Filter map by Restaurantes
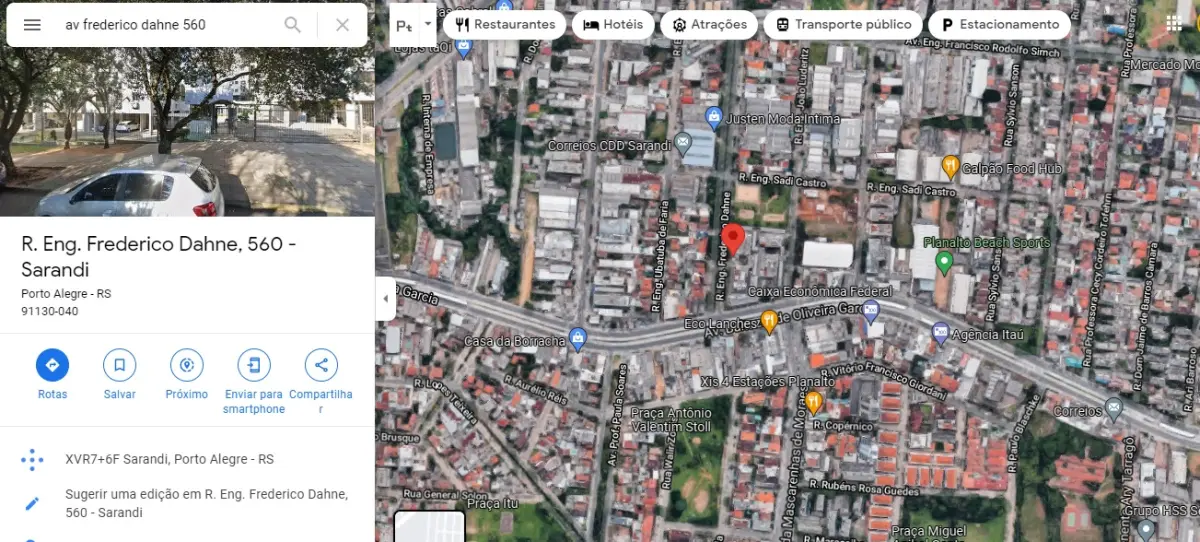This screenshot has height=542, width=1200. 505,25
